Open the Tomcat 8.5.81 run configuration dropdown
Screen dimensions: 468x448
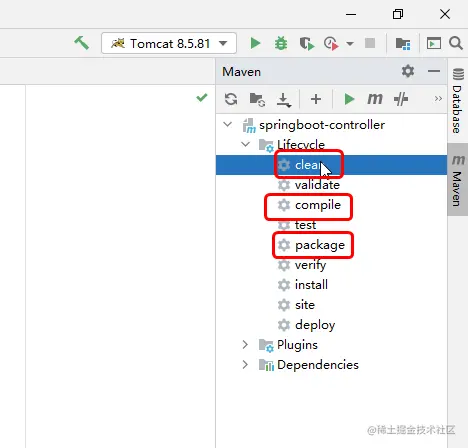pyautogui.click(x=169, y=43)
